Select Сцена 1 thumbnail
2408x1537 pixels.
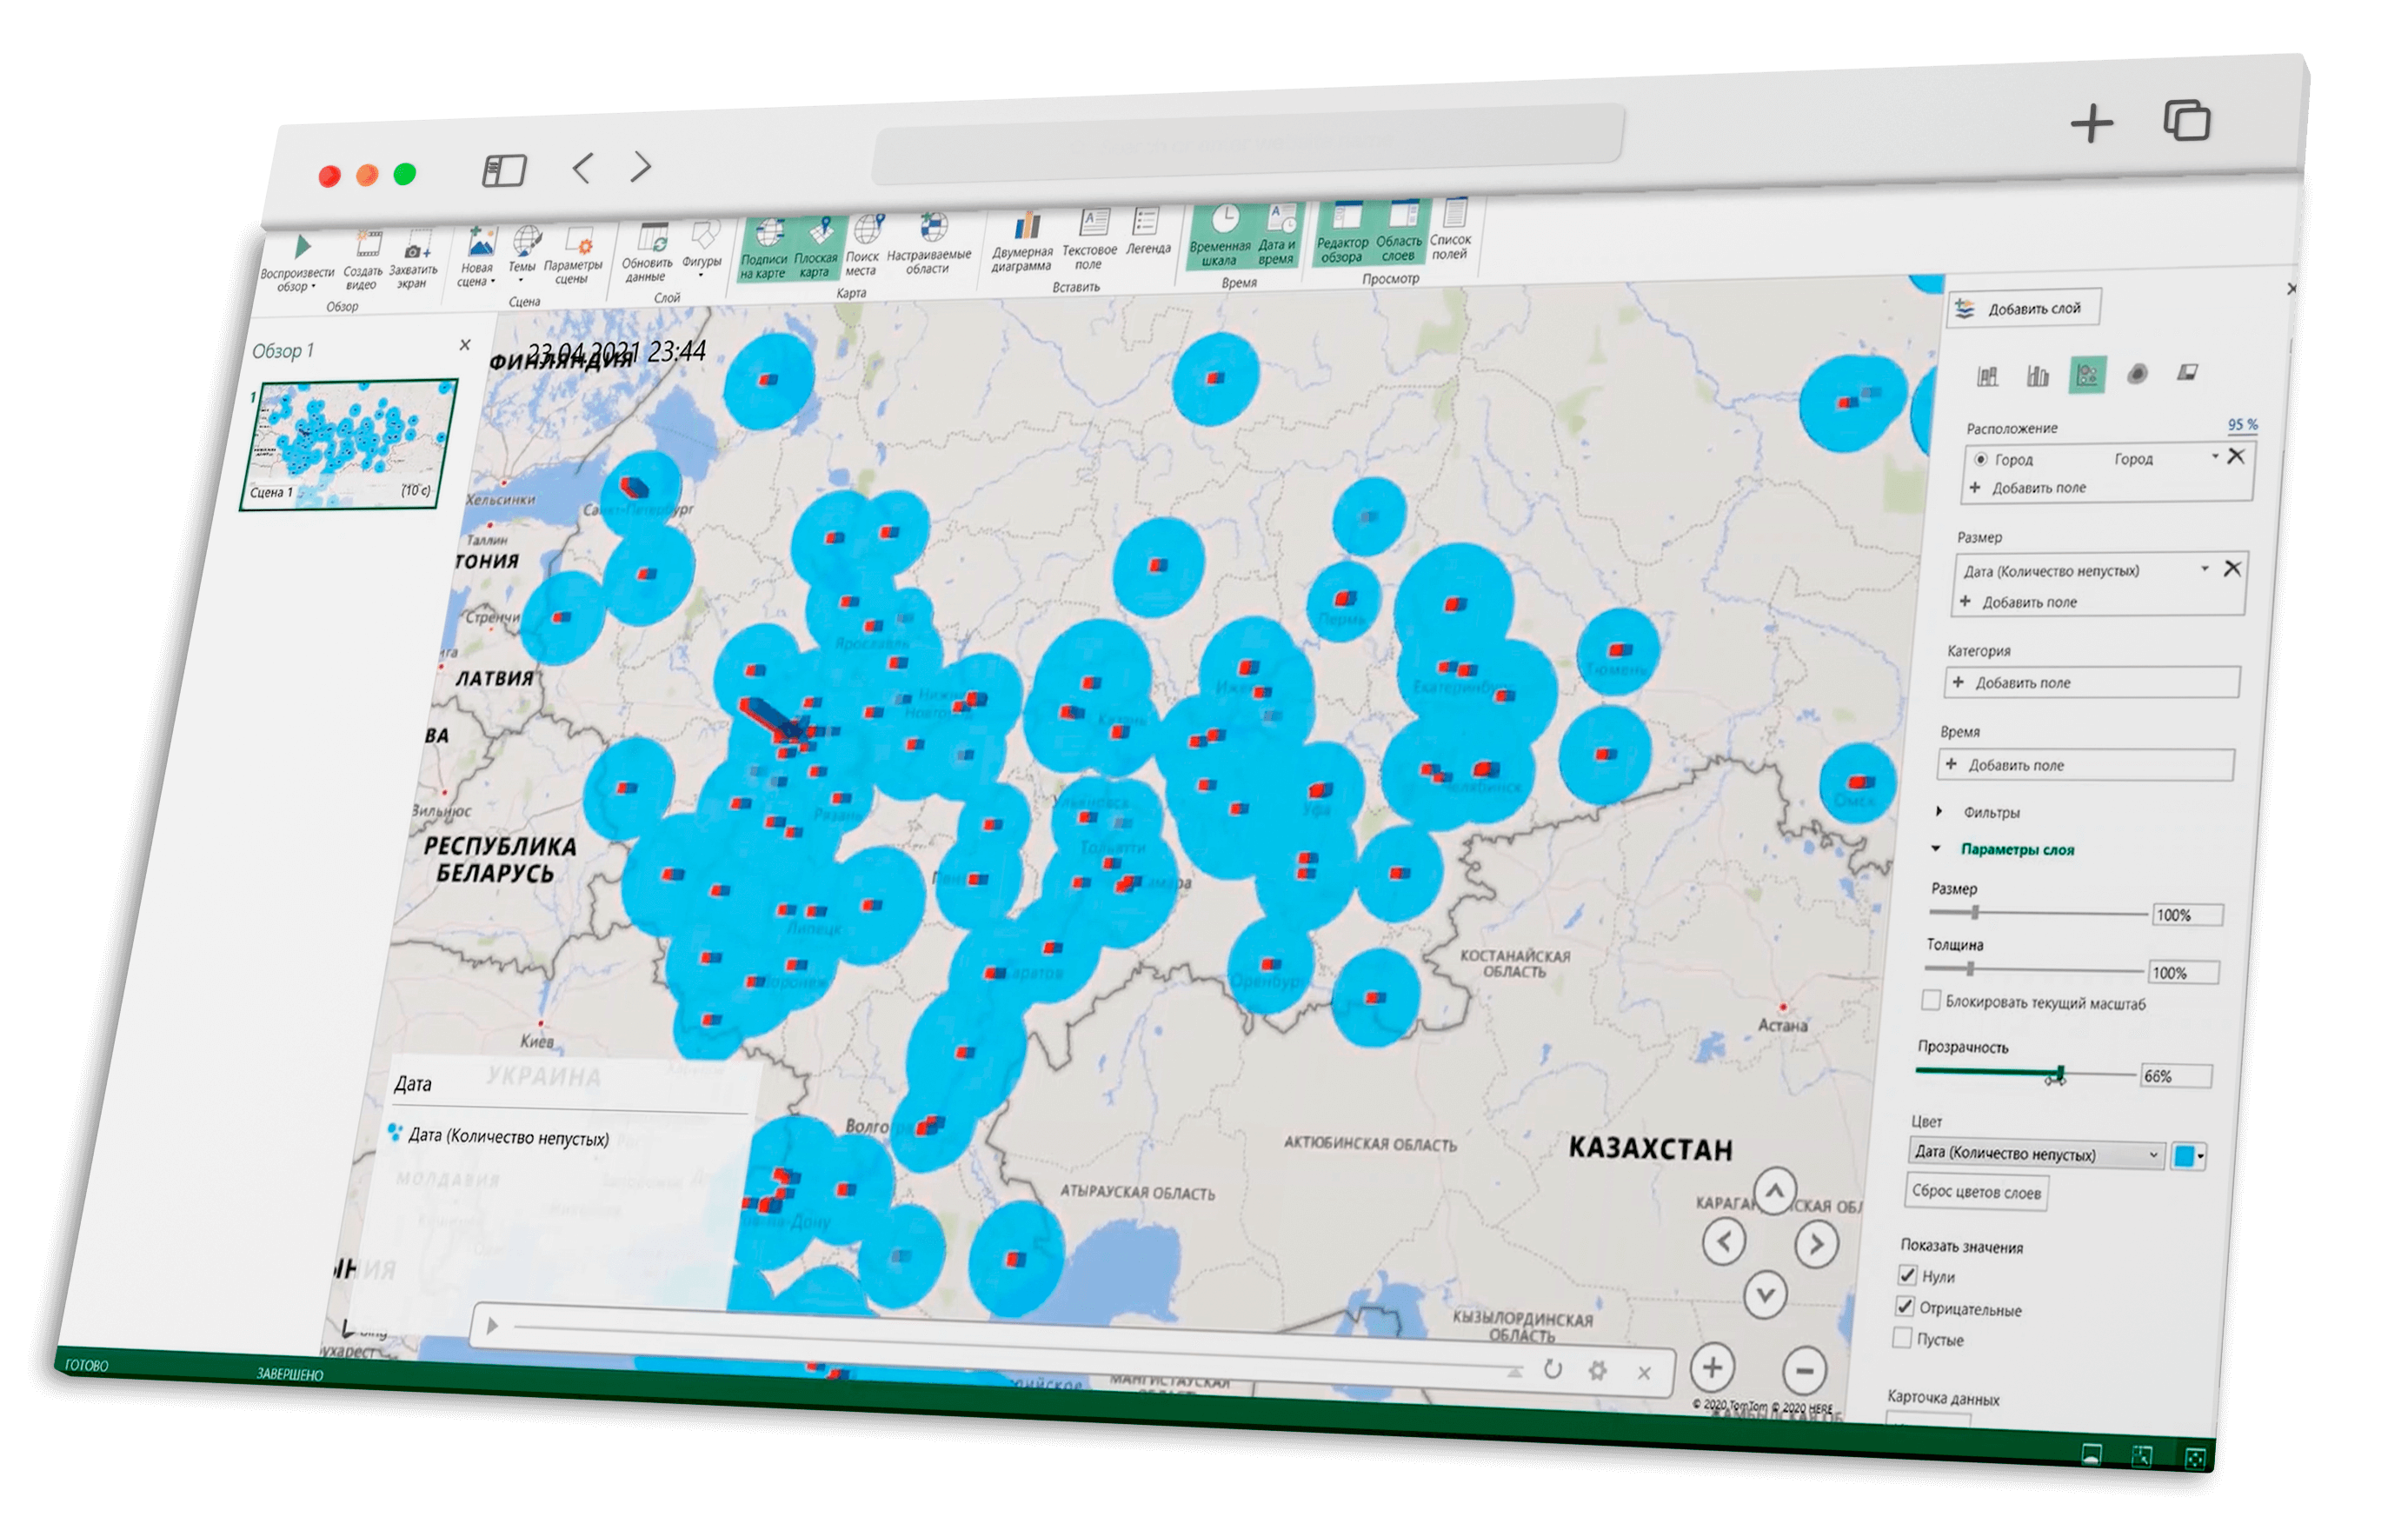click(348, 444)
